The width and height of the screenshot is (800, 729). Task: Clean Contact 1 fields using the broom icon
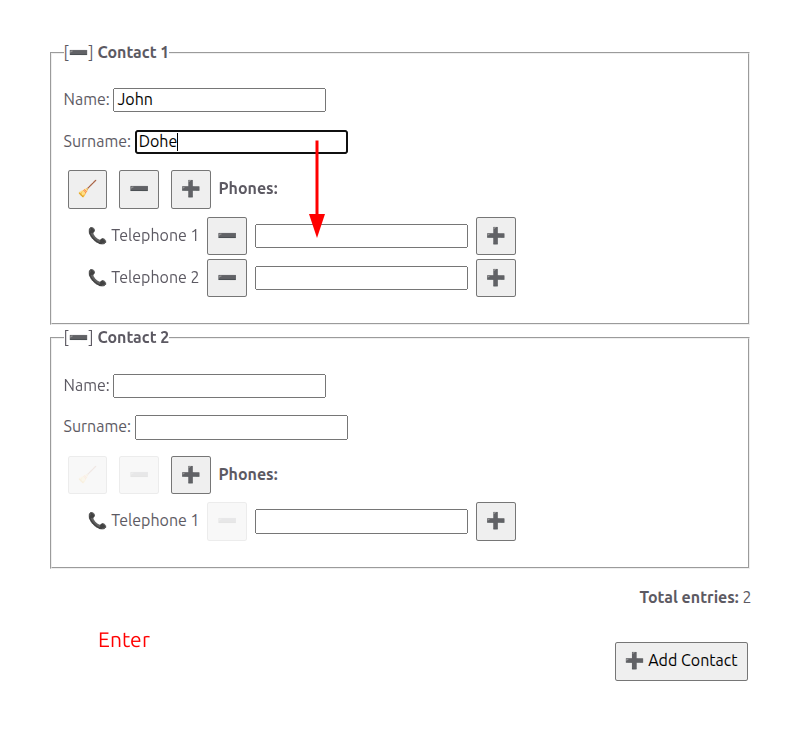pos(87,189)
